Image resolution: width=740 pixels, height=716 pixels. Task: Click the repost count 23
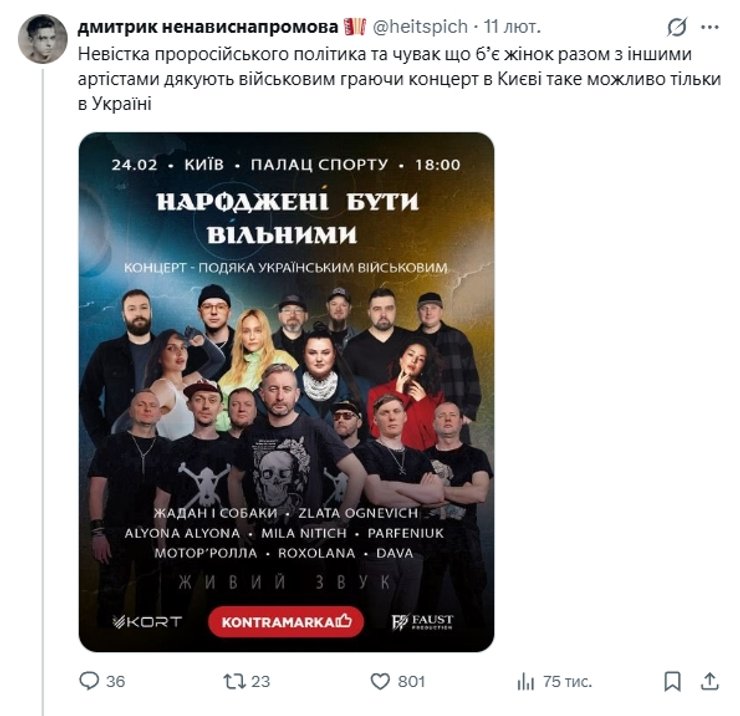261,682
